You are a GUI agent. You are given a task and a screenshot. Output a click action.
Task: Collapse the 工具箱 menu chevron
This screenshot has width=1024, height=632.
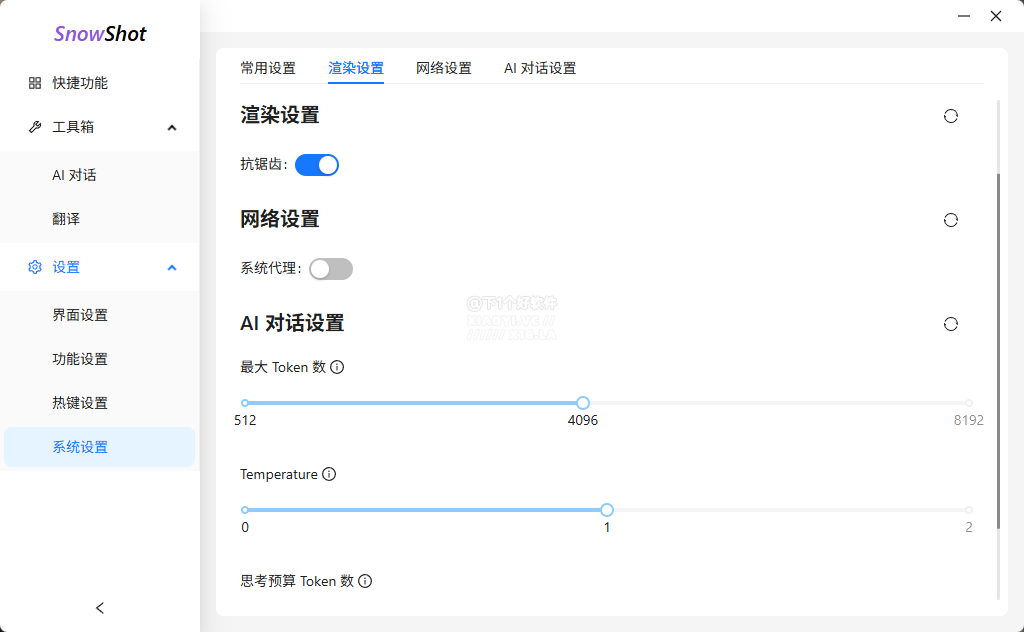pyautogui.click(x=172, y=127)
